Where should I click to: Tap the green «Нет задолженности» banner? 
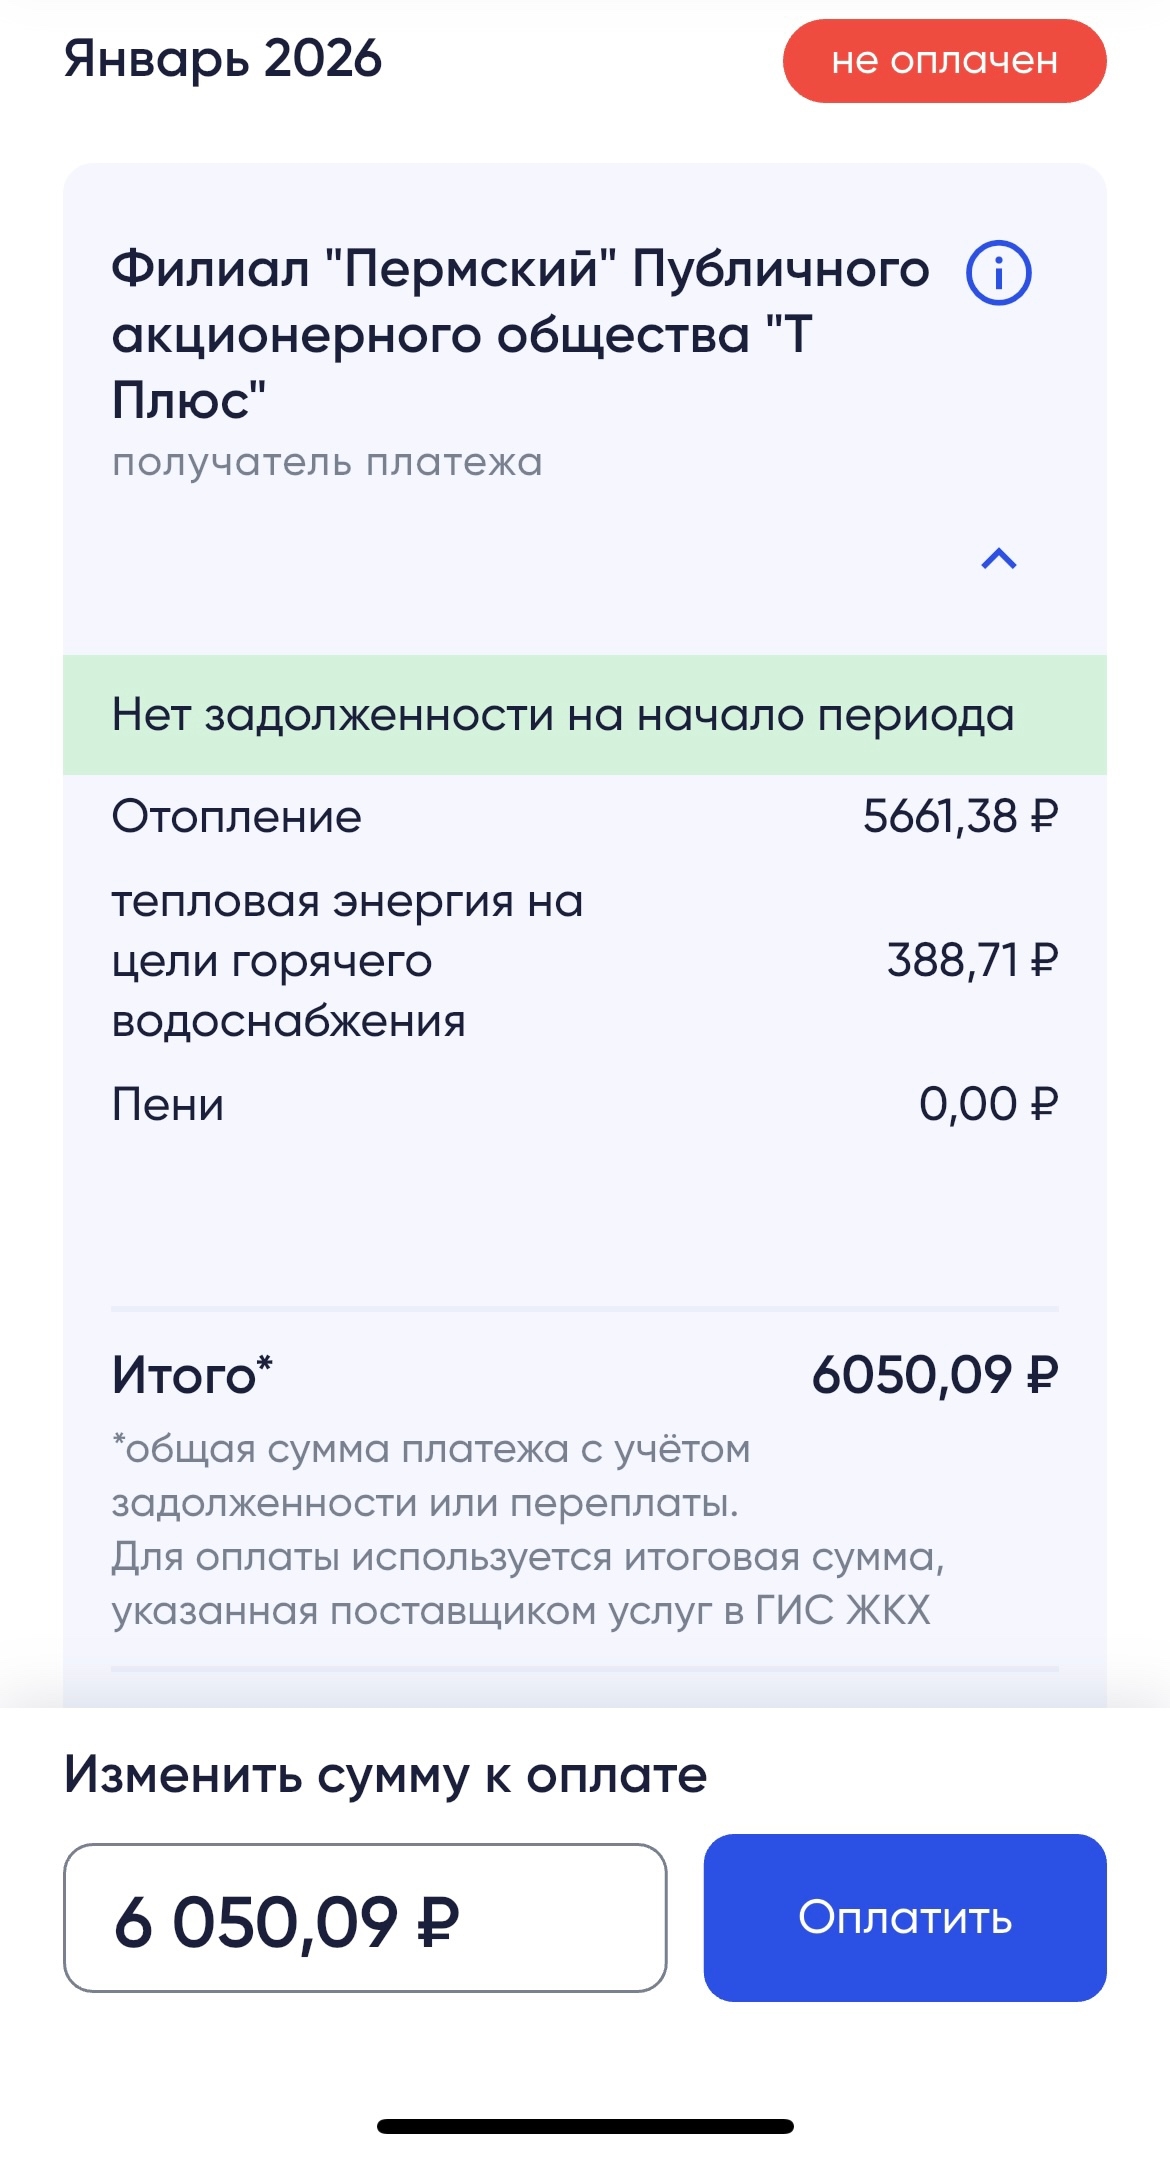coord(584,715)
